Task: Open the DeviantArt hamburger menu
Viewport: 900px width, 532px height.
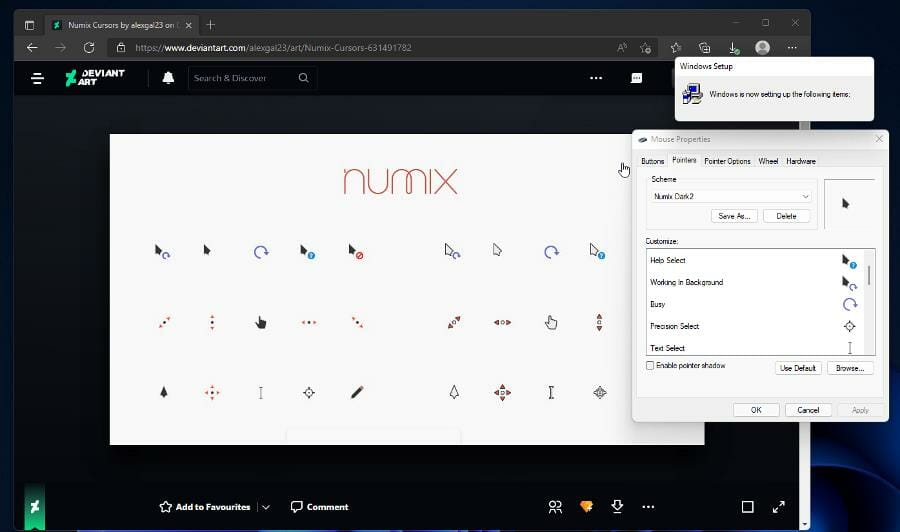Action: point(37,78)
